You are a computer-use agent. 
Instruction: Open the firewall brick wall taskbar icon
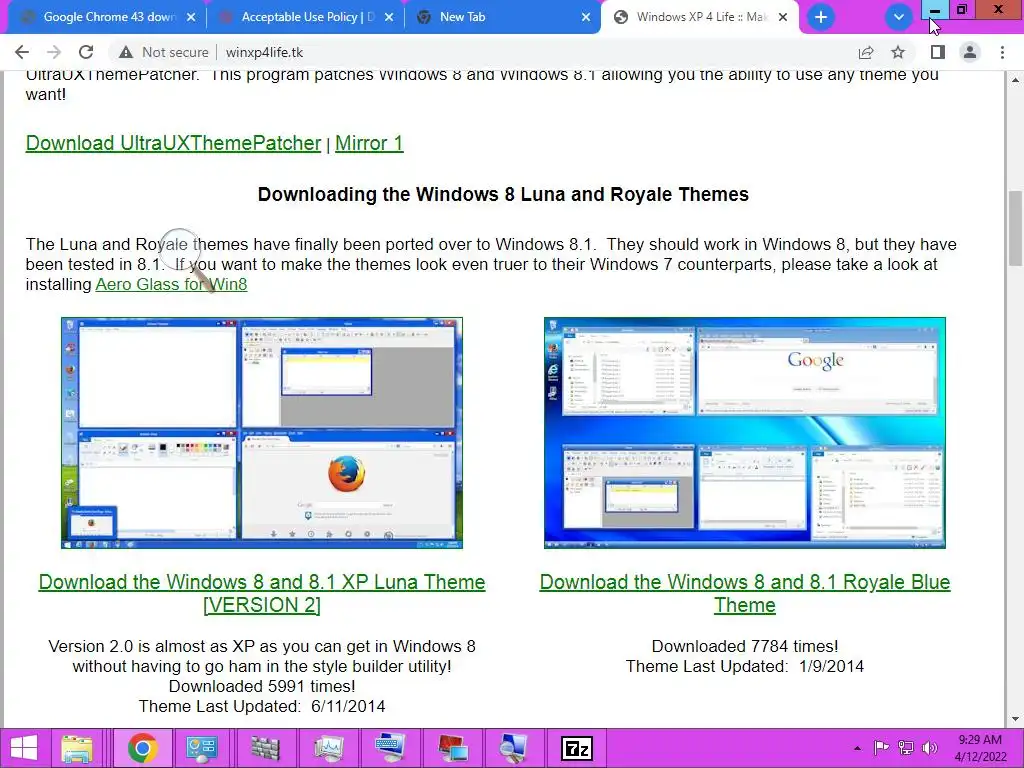pos(264,748)
